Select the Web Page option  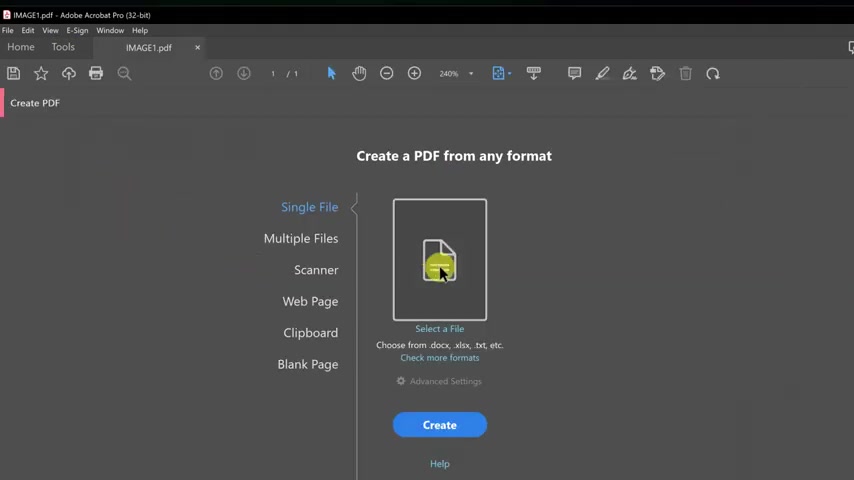pos(310,301)
